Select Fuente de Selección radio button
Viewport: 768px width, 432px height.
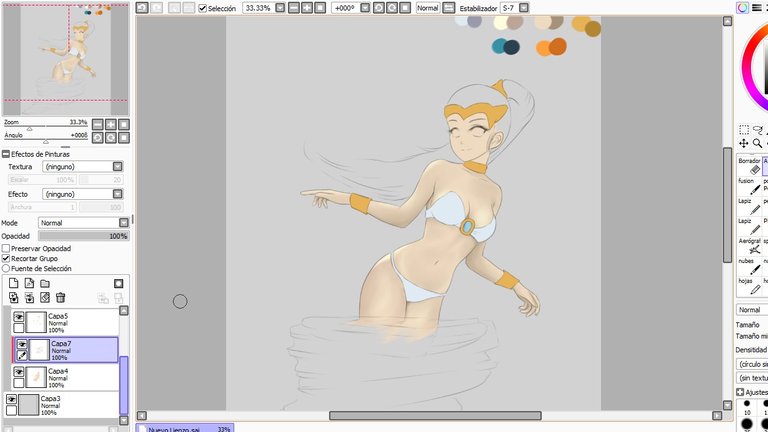tap(6, 268)
